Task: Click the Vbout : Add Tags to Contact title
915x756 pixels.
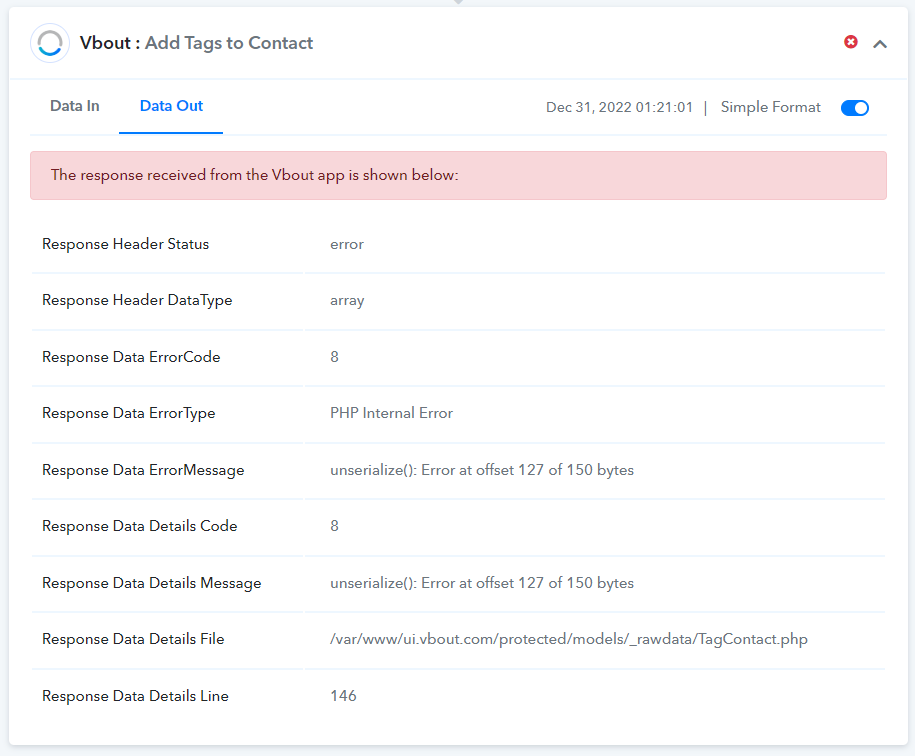Action: (196, 43)
